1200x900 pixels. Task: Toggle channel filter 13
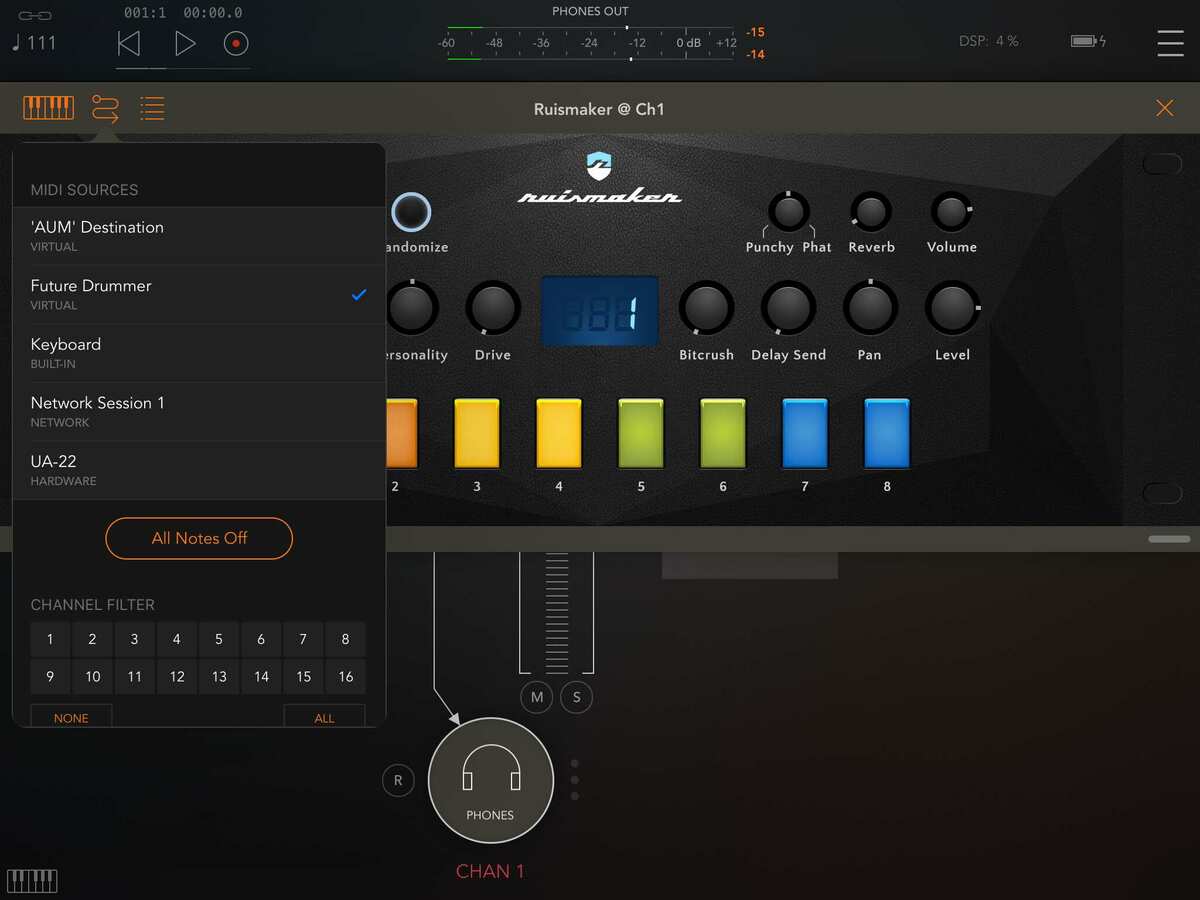click(x=219, y=677)
